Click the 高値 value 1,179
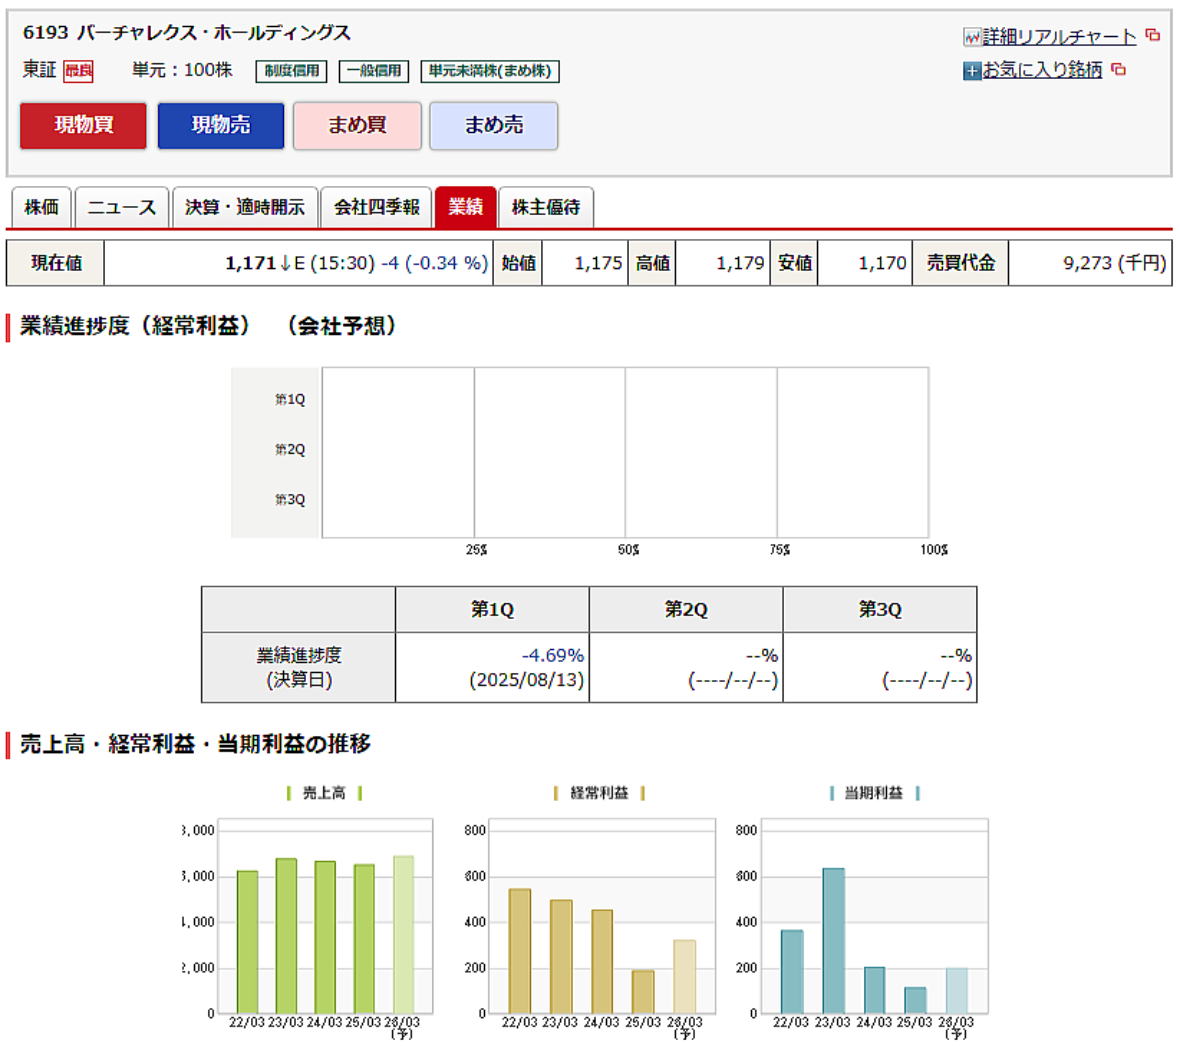Image resolution: width=1180 pixels, height=1047 pixels. click(741, 263)
